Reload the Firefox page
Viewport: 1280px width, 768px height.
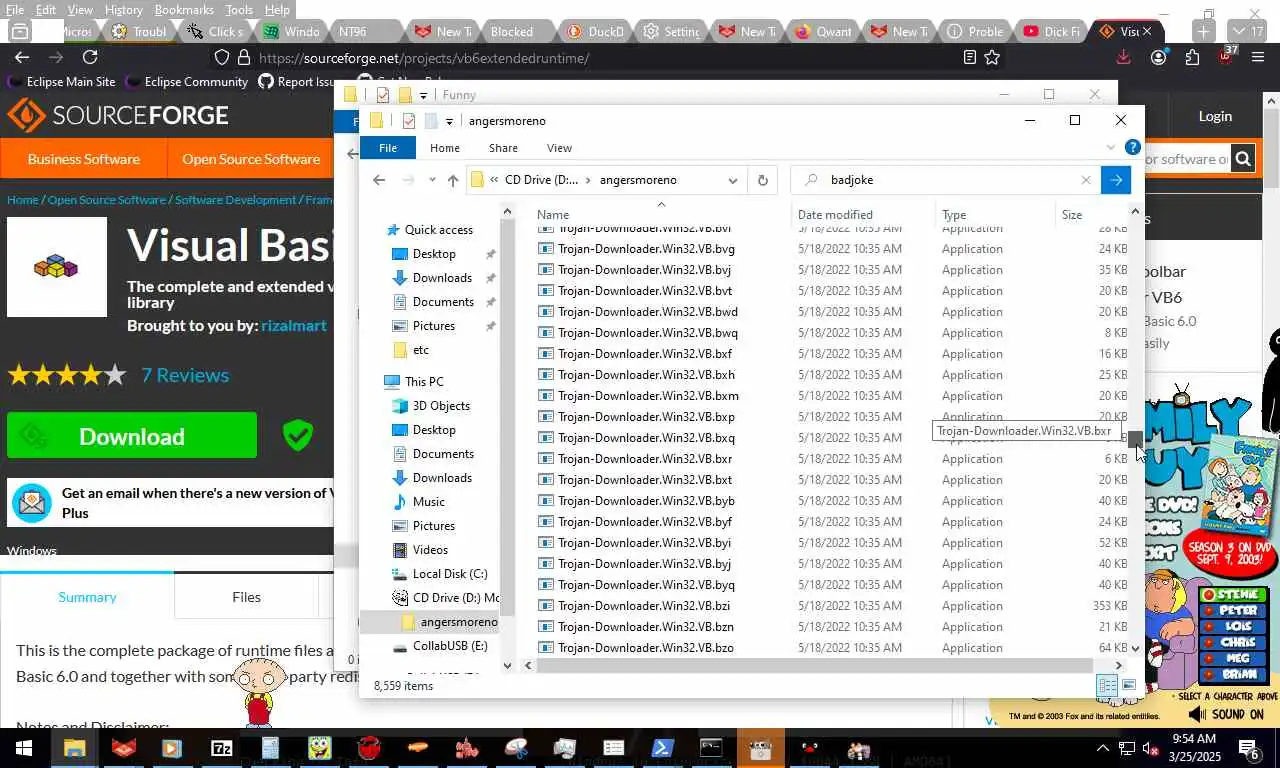click(x=90, y=58)
